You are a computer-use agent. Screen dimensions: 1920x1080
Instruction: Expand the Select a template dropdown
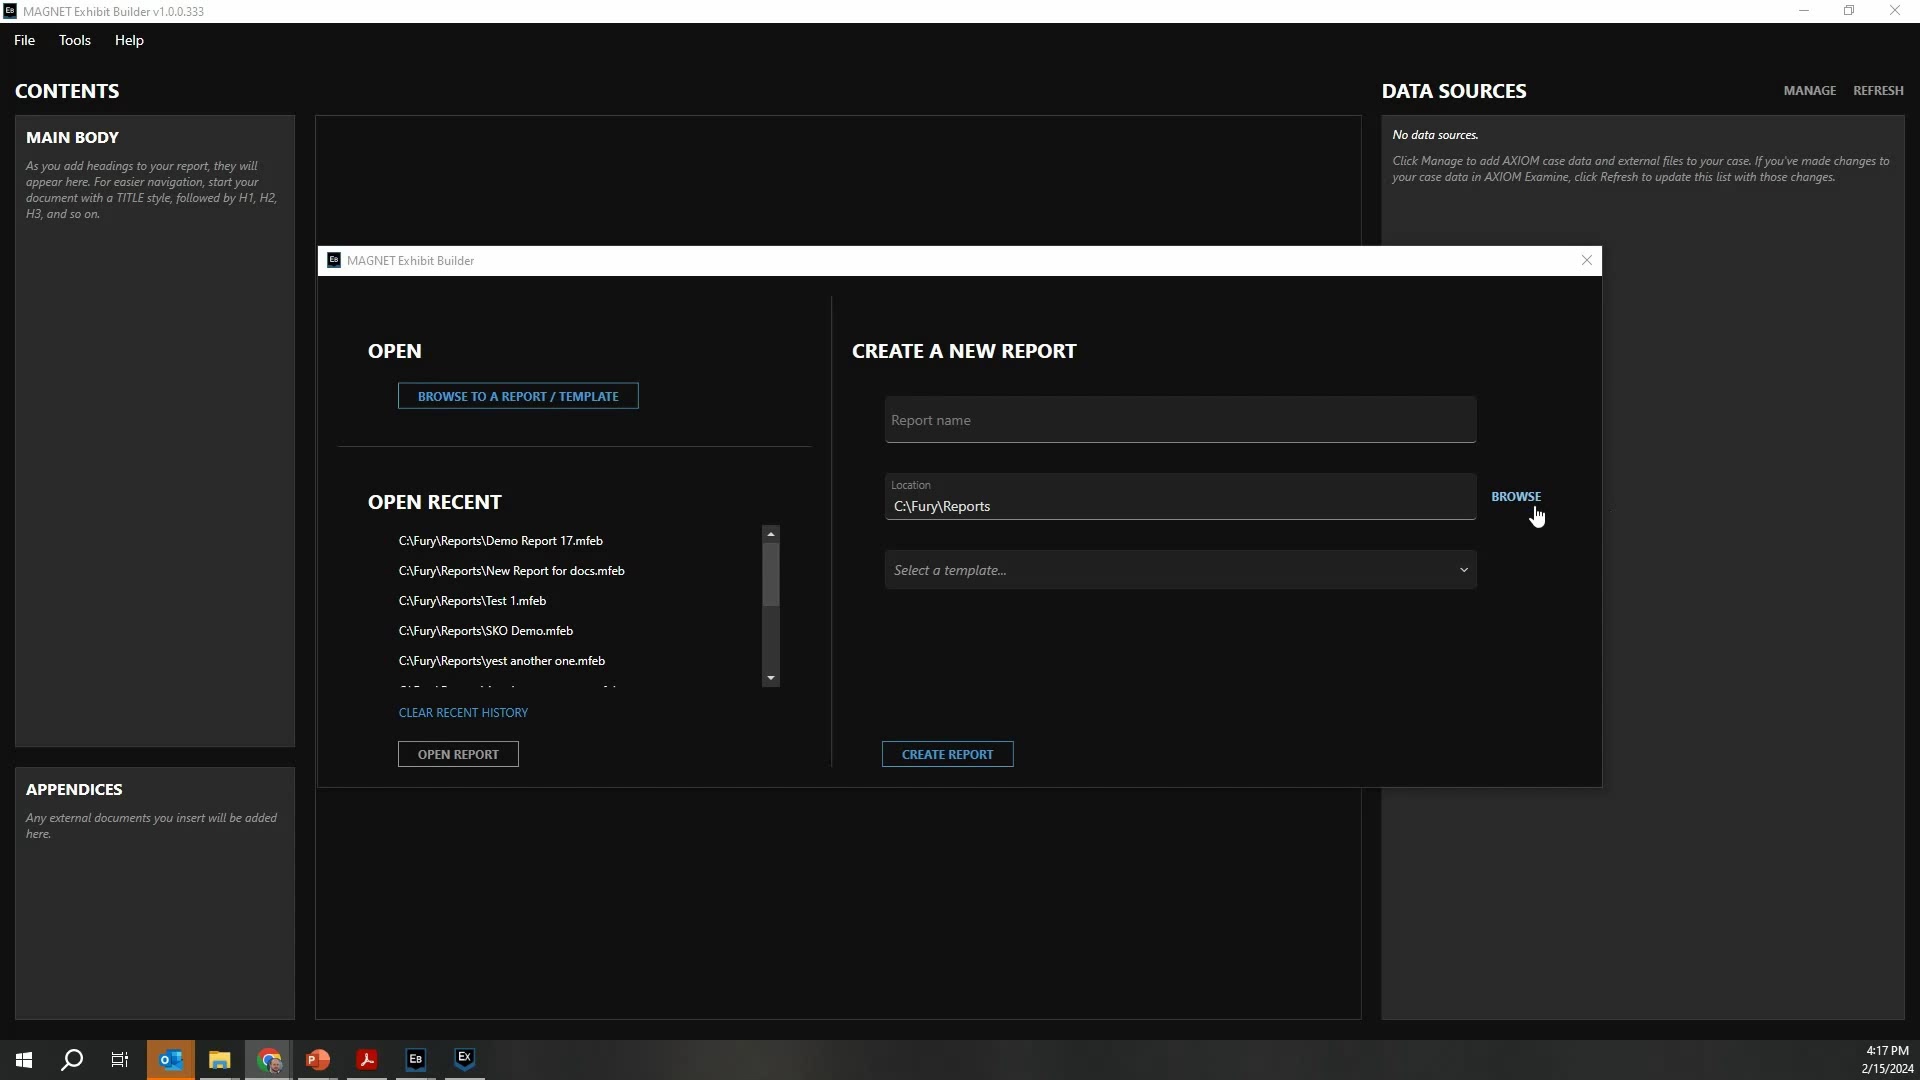click(1180, 570)
